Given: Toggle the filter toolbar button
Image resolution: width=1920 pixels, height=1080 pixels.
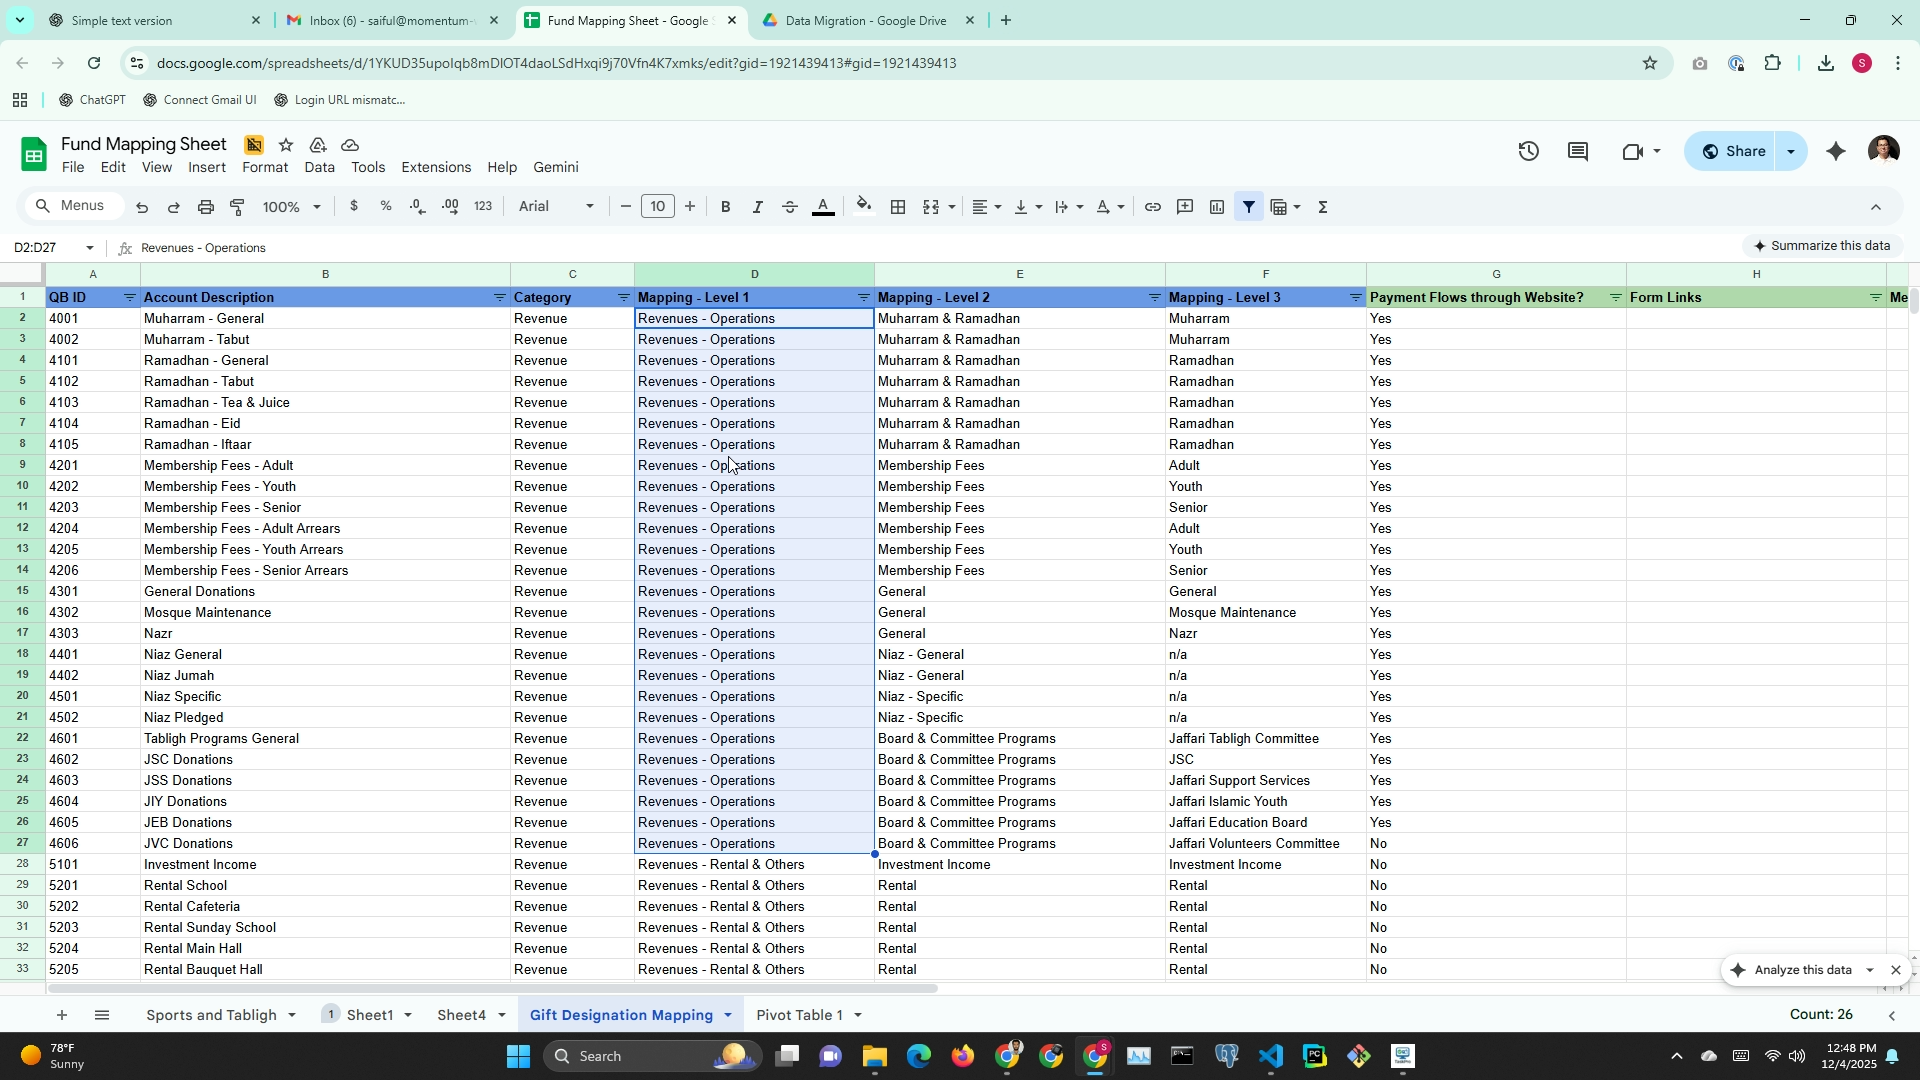Looking at the screenshot, I should [x=1249, y=207].
